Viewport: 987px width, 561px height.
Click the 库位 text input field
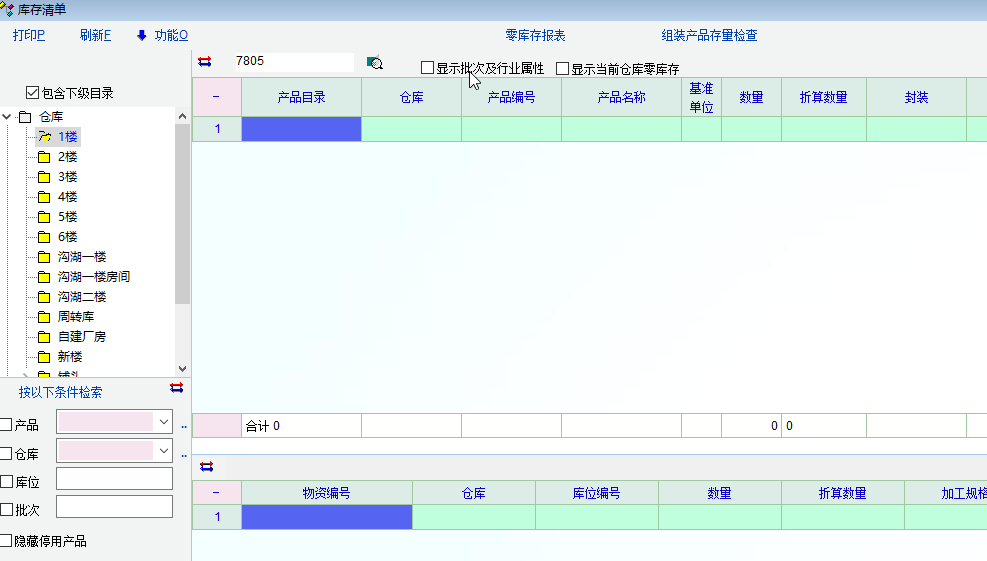pyautogui.click(x=114, y=479)
